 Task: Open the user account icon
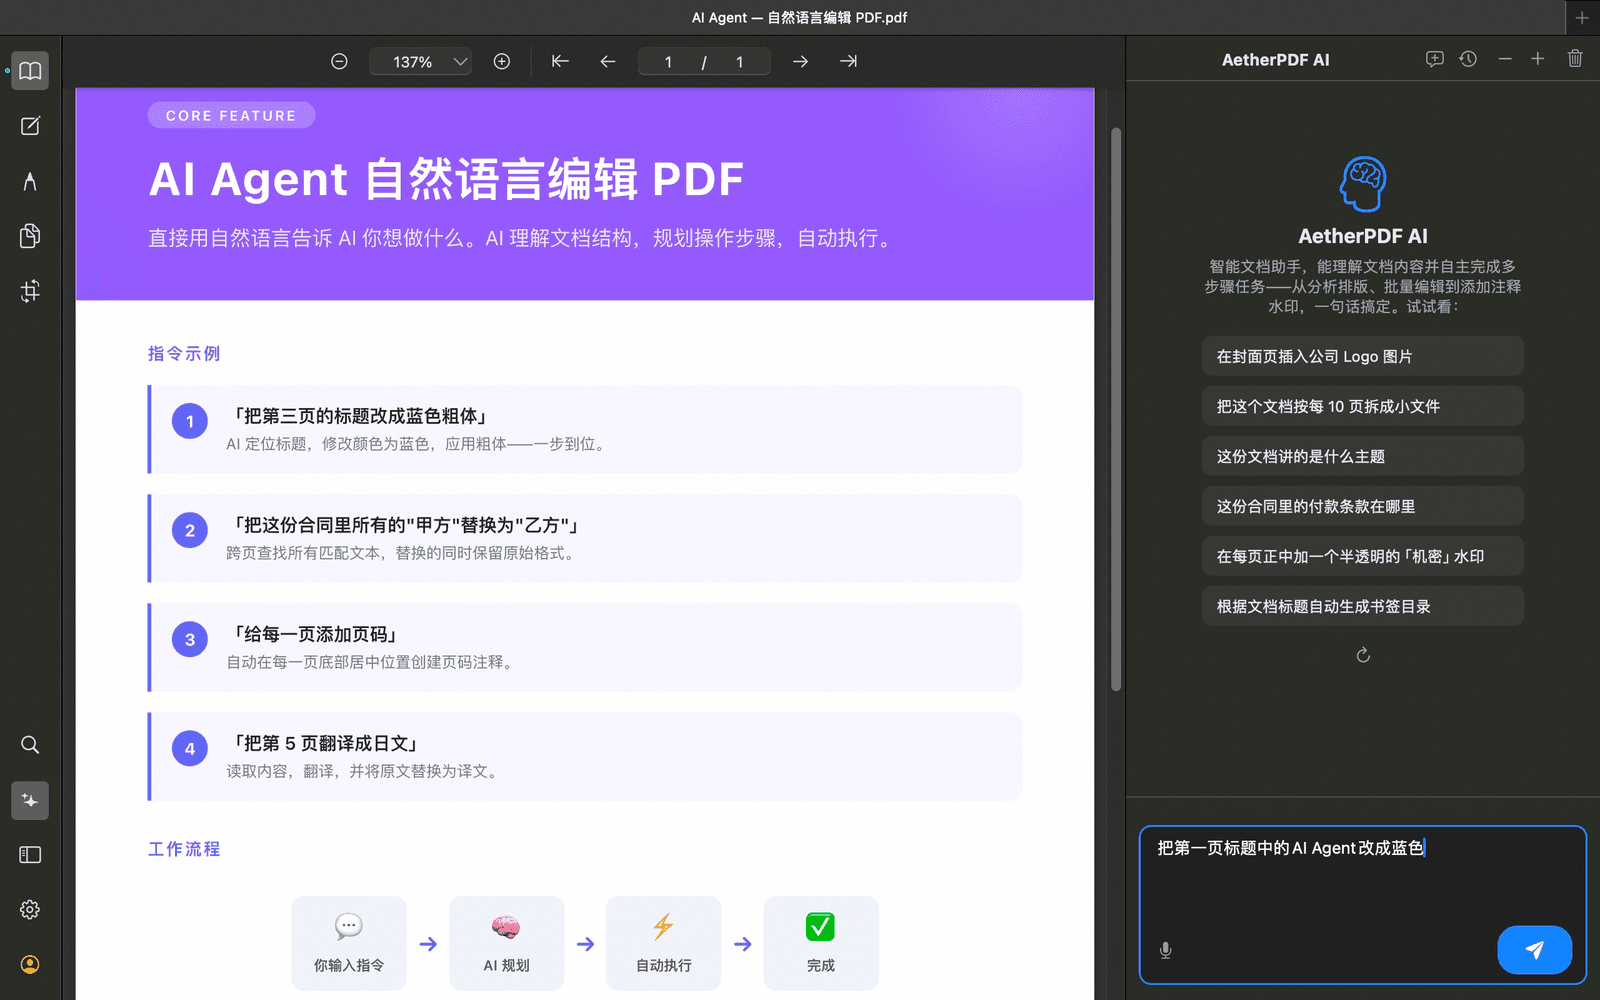[x=30, y=964]
